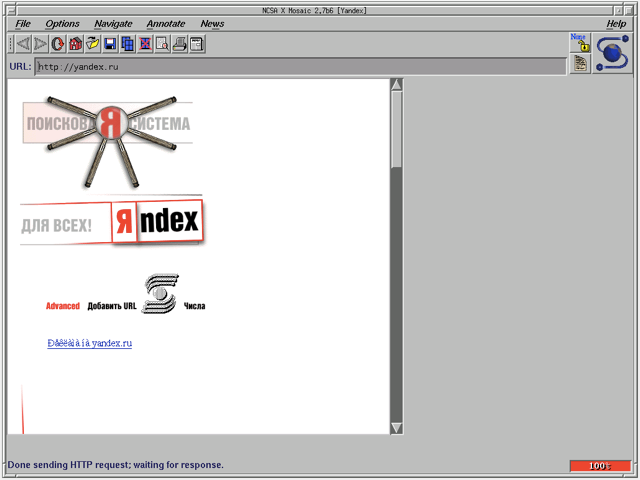Open the Navigate menu
This screenshot has width=640, height=480.
point(113,23)
